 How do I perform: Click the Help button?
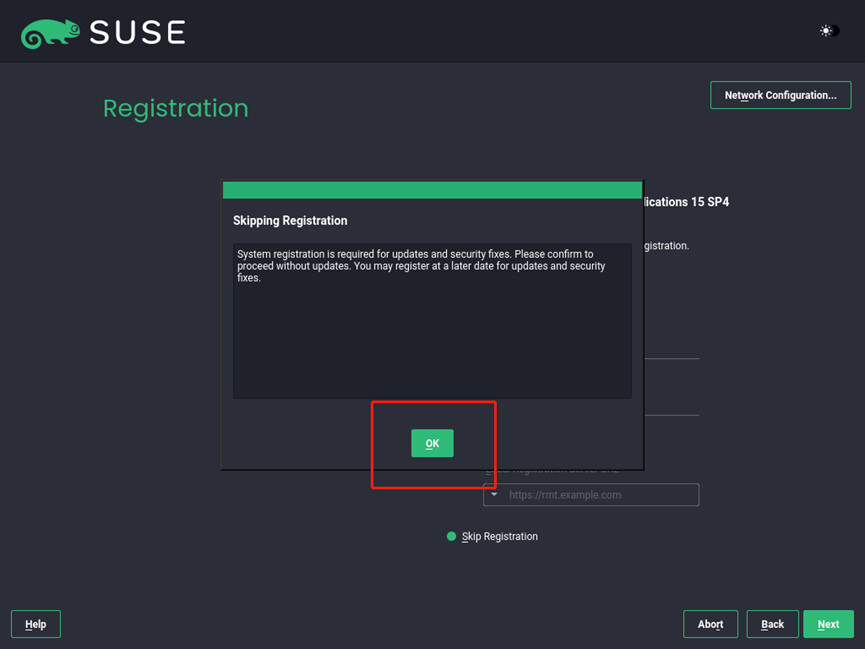point(36,624)
